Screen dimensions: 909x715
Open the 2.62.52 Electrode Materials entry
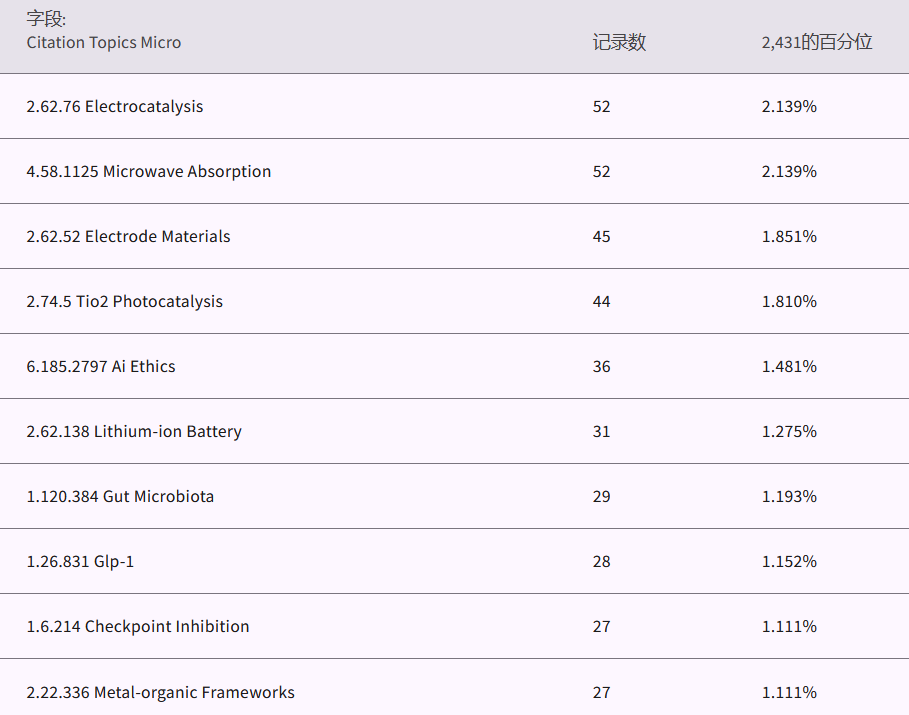(129, 236)
